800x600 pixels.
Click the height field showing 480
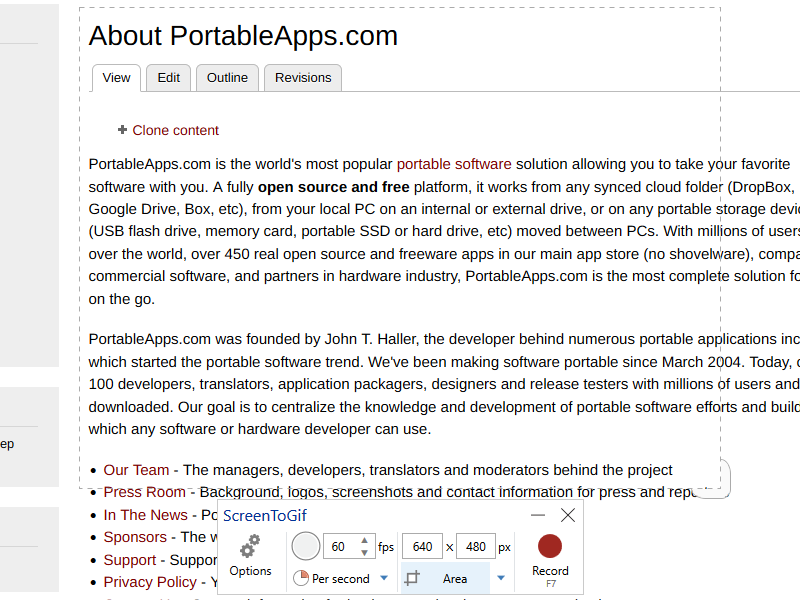point(475,547)
